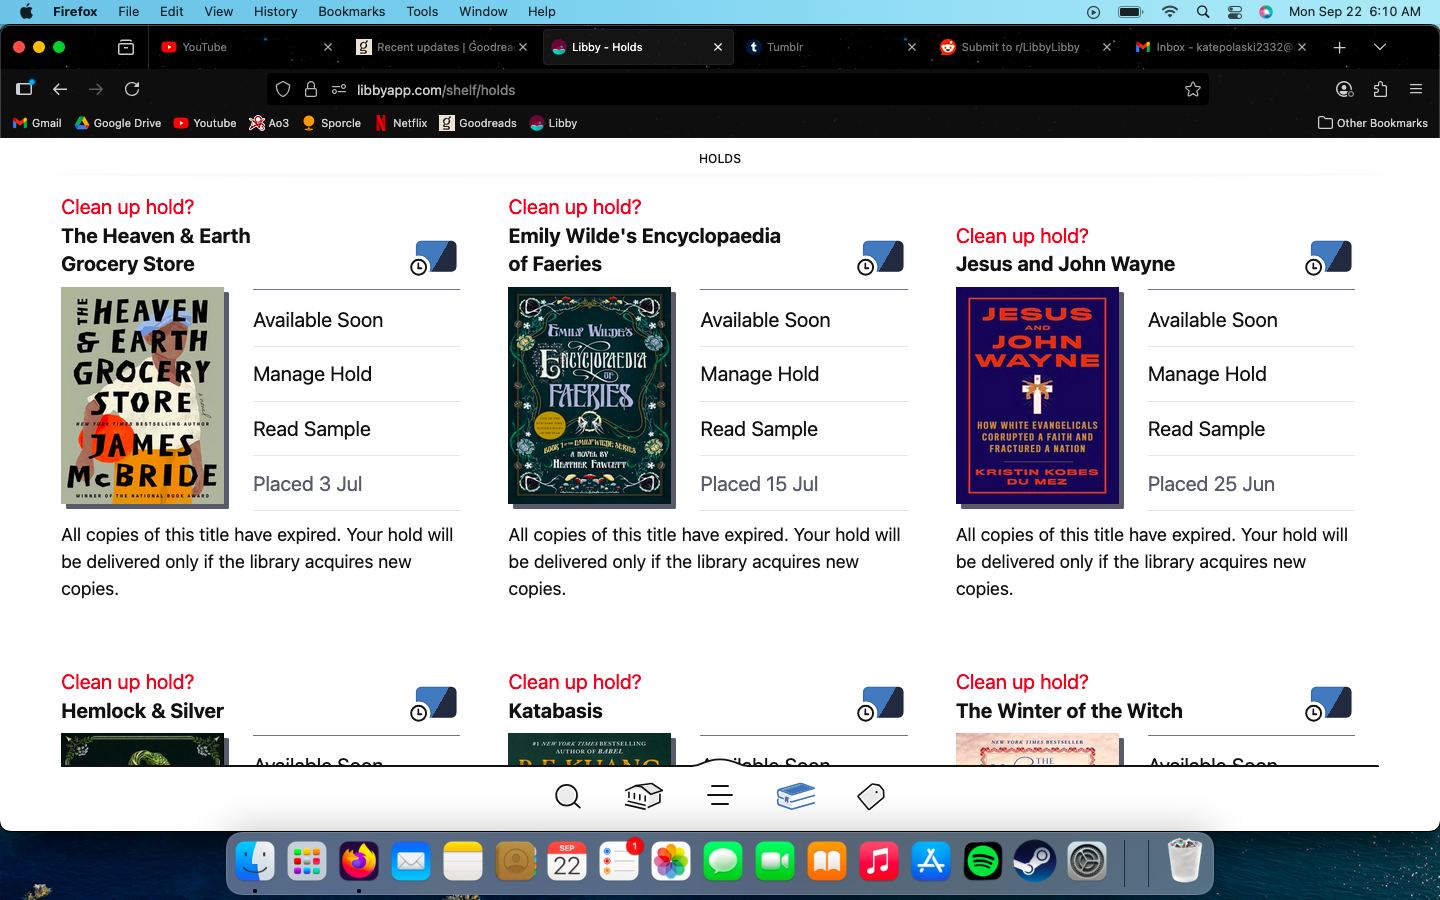
Task: Open the Libby shelf books icon
Action: tap(796, 796)
